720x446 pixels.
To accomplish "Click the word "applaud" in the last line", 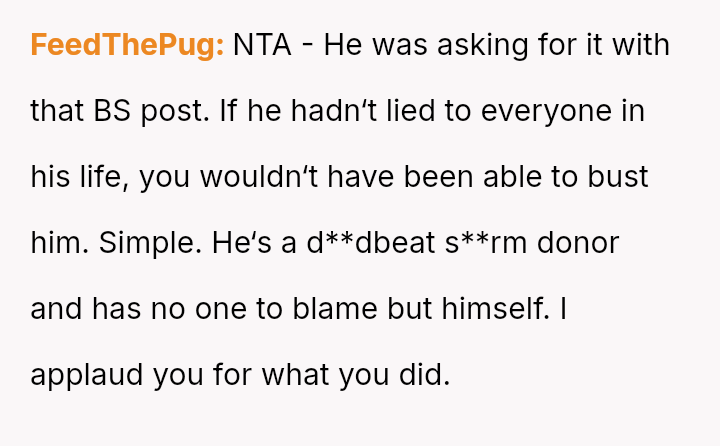I will point(87,375).
